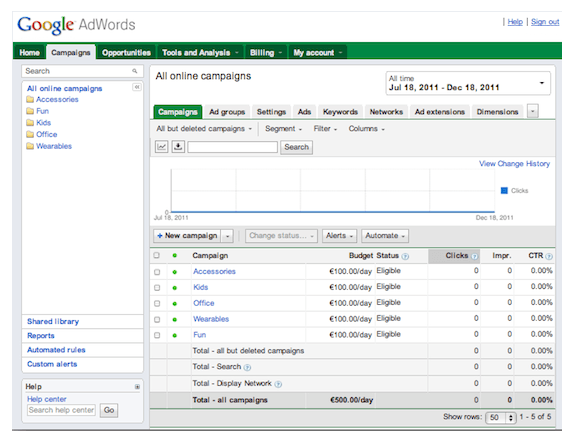Click the chart toggle graph icon

[161, 147]
